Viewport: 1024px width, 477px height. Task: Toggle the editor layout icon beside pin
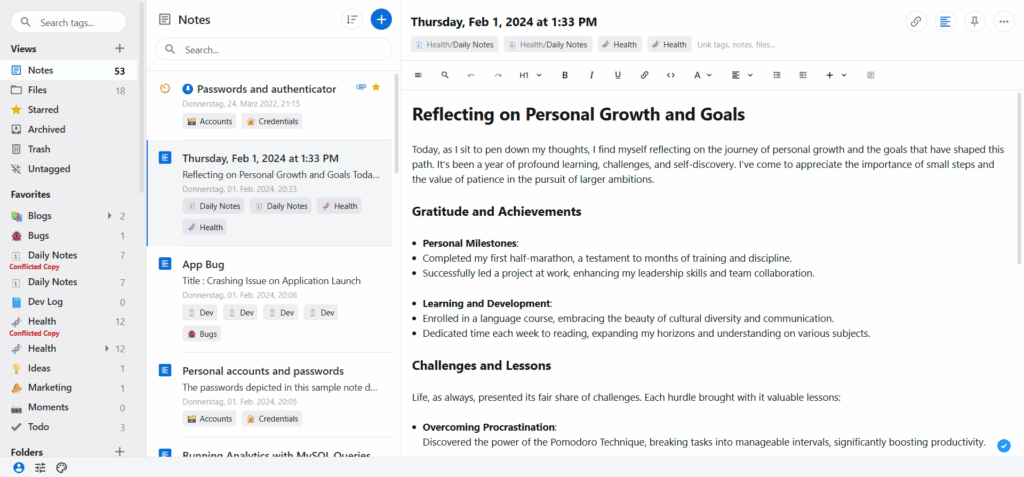[945, 22]
